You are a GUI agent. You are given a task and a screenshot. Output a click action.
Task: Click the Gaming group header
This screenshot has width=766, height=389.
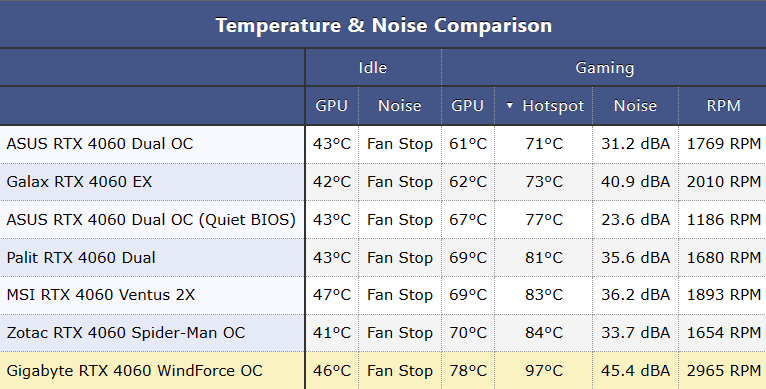(604, 67)
